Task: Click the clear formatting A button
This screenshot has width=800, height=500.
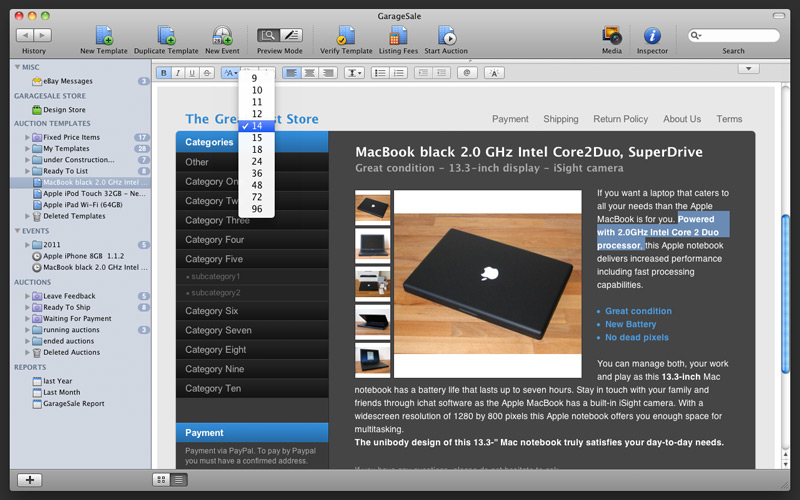Action: pos(494,73)
